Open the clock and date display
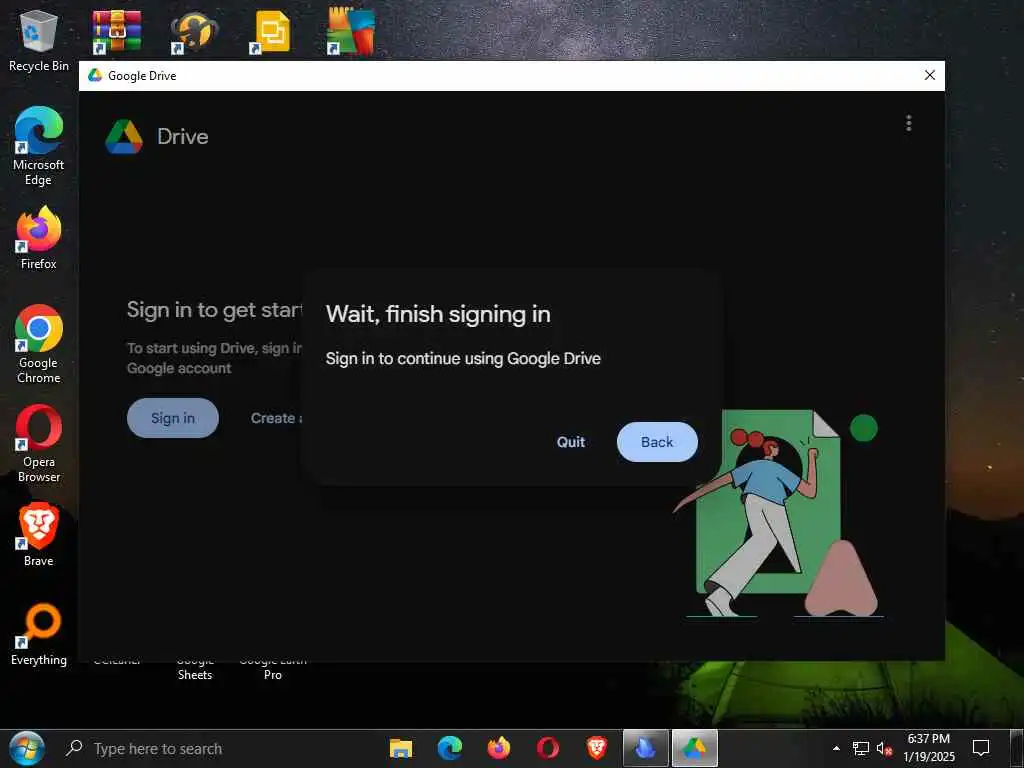1024x768 pixels. pos(929,748)
